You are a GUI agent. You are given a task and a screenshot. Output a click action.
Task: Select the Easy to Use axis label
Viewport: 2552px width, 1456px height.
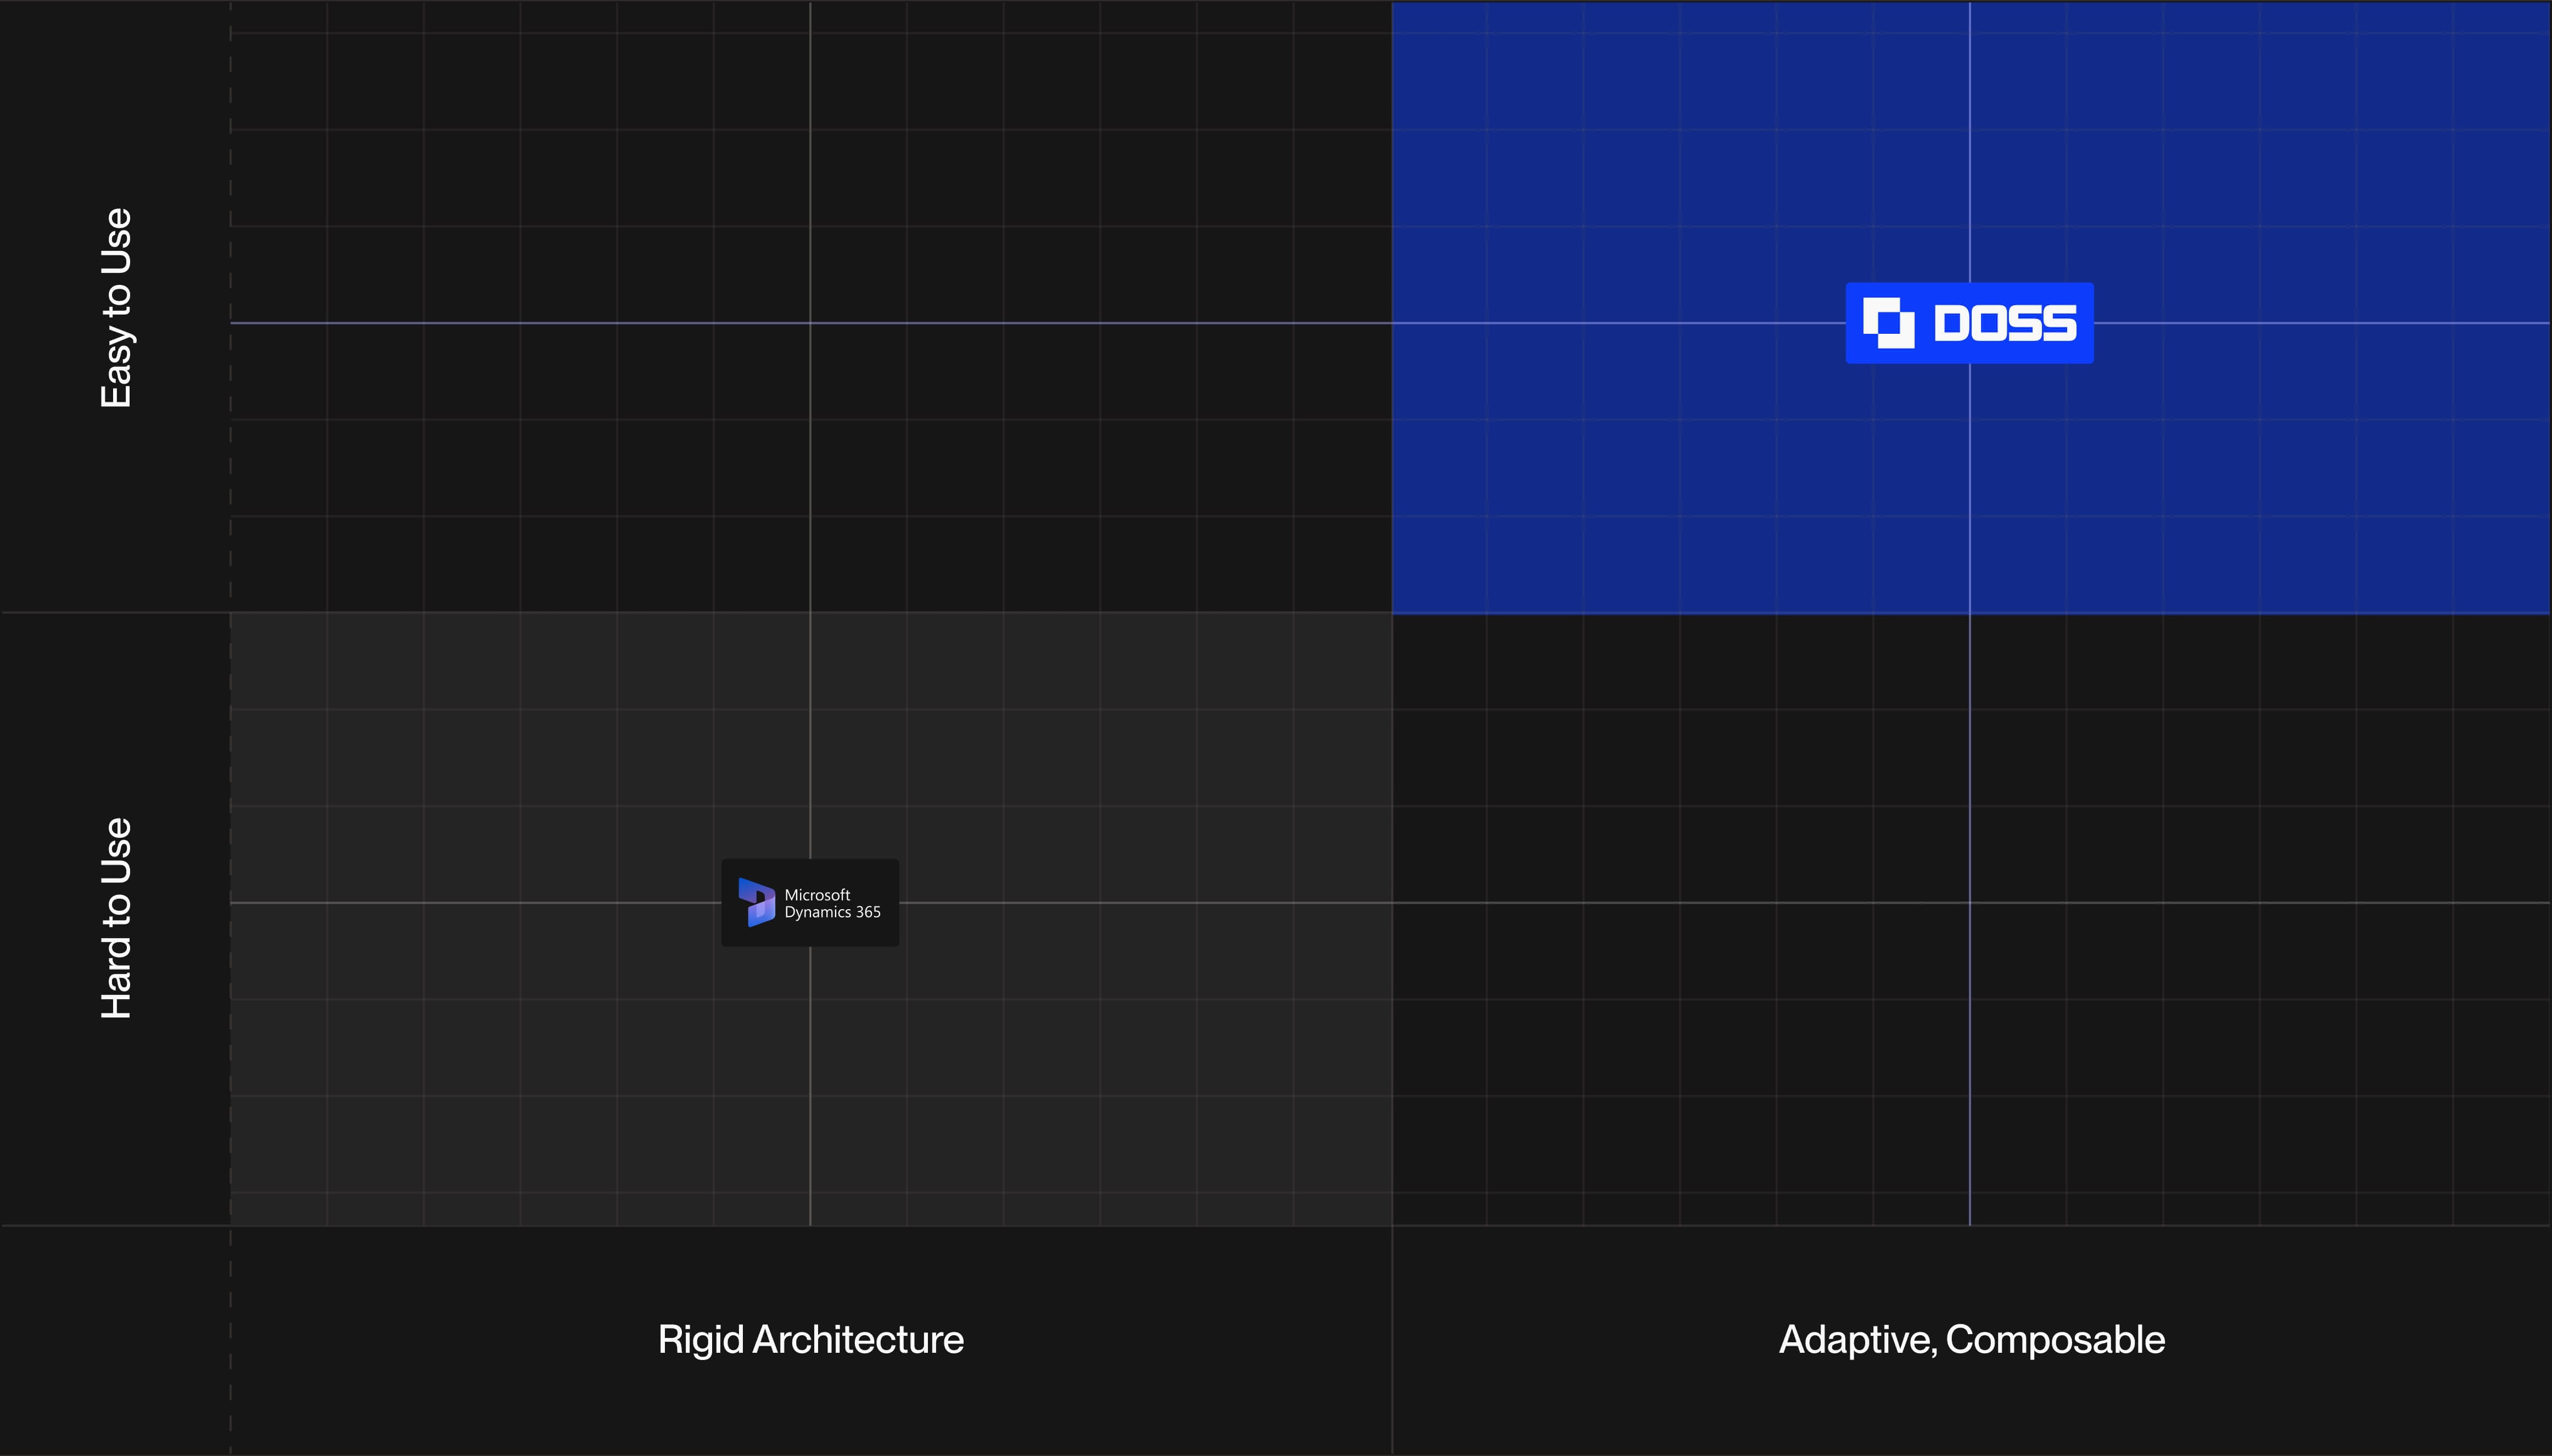point(117,308)
